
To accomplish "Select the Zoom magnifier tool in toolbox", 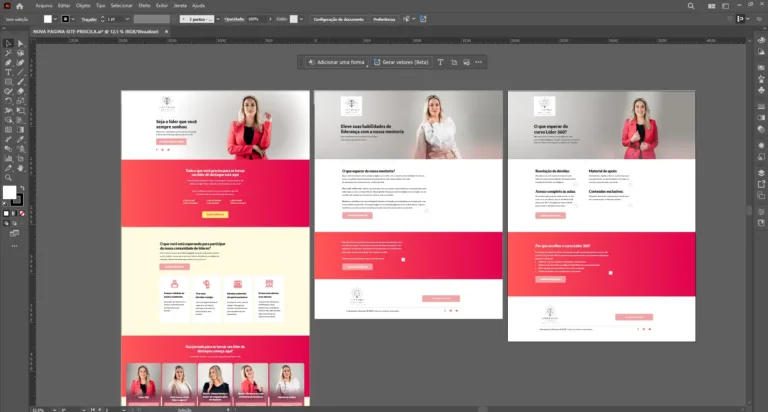I will tap(8, 177).
